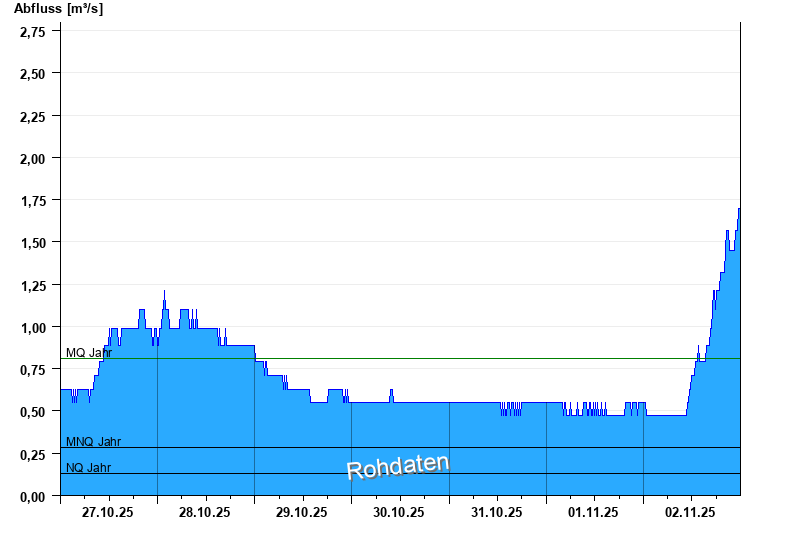Click the 2,00 y-axis label
Viewport: 800px width, 550px height.
click(x=33, y=159)
